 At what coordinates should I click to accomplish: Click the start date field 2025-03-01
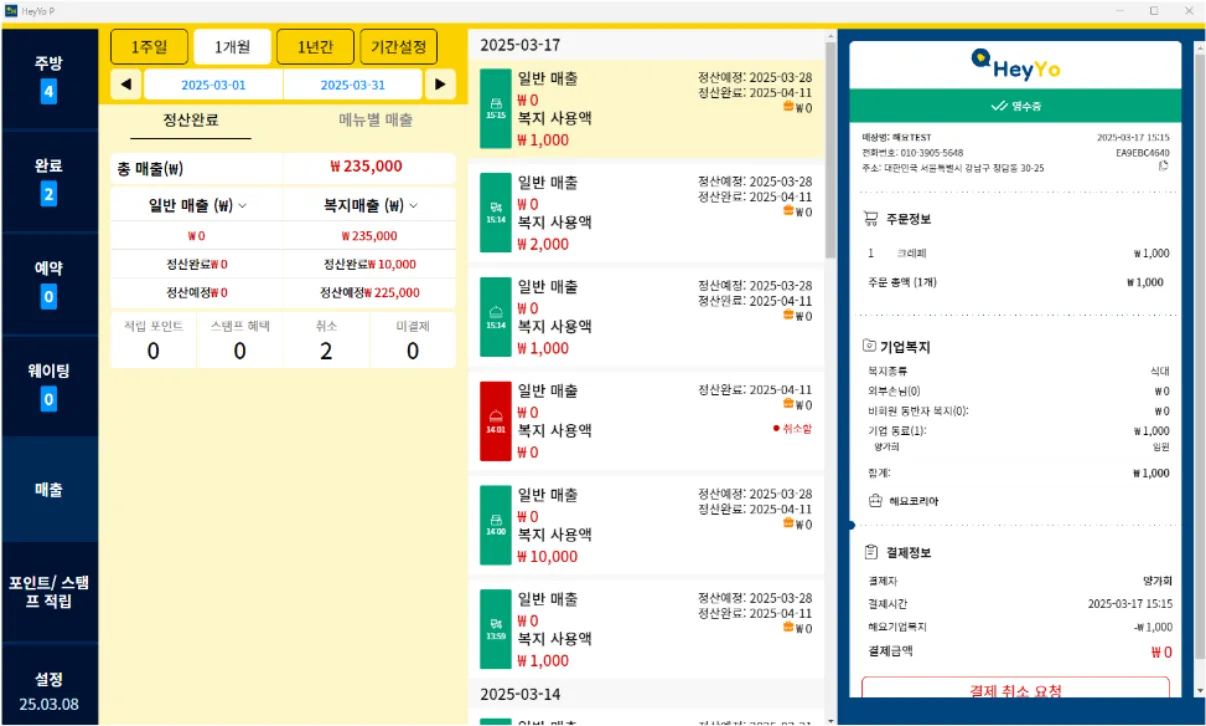(x=213, y=85)
